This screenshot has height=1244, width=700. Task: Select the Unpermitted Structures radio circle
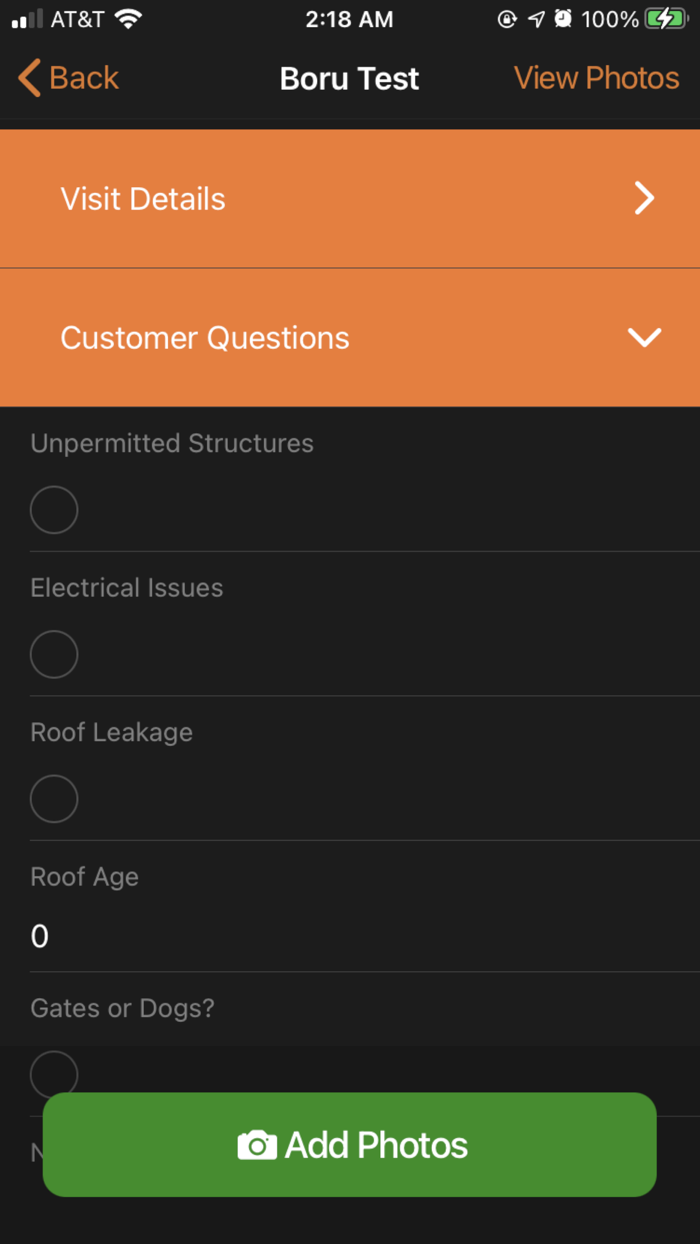pos(53,510)
